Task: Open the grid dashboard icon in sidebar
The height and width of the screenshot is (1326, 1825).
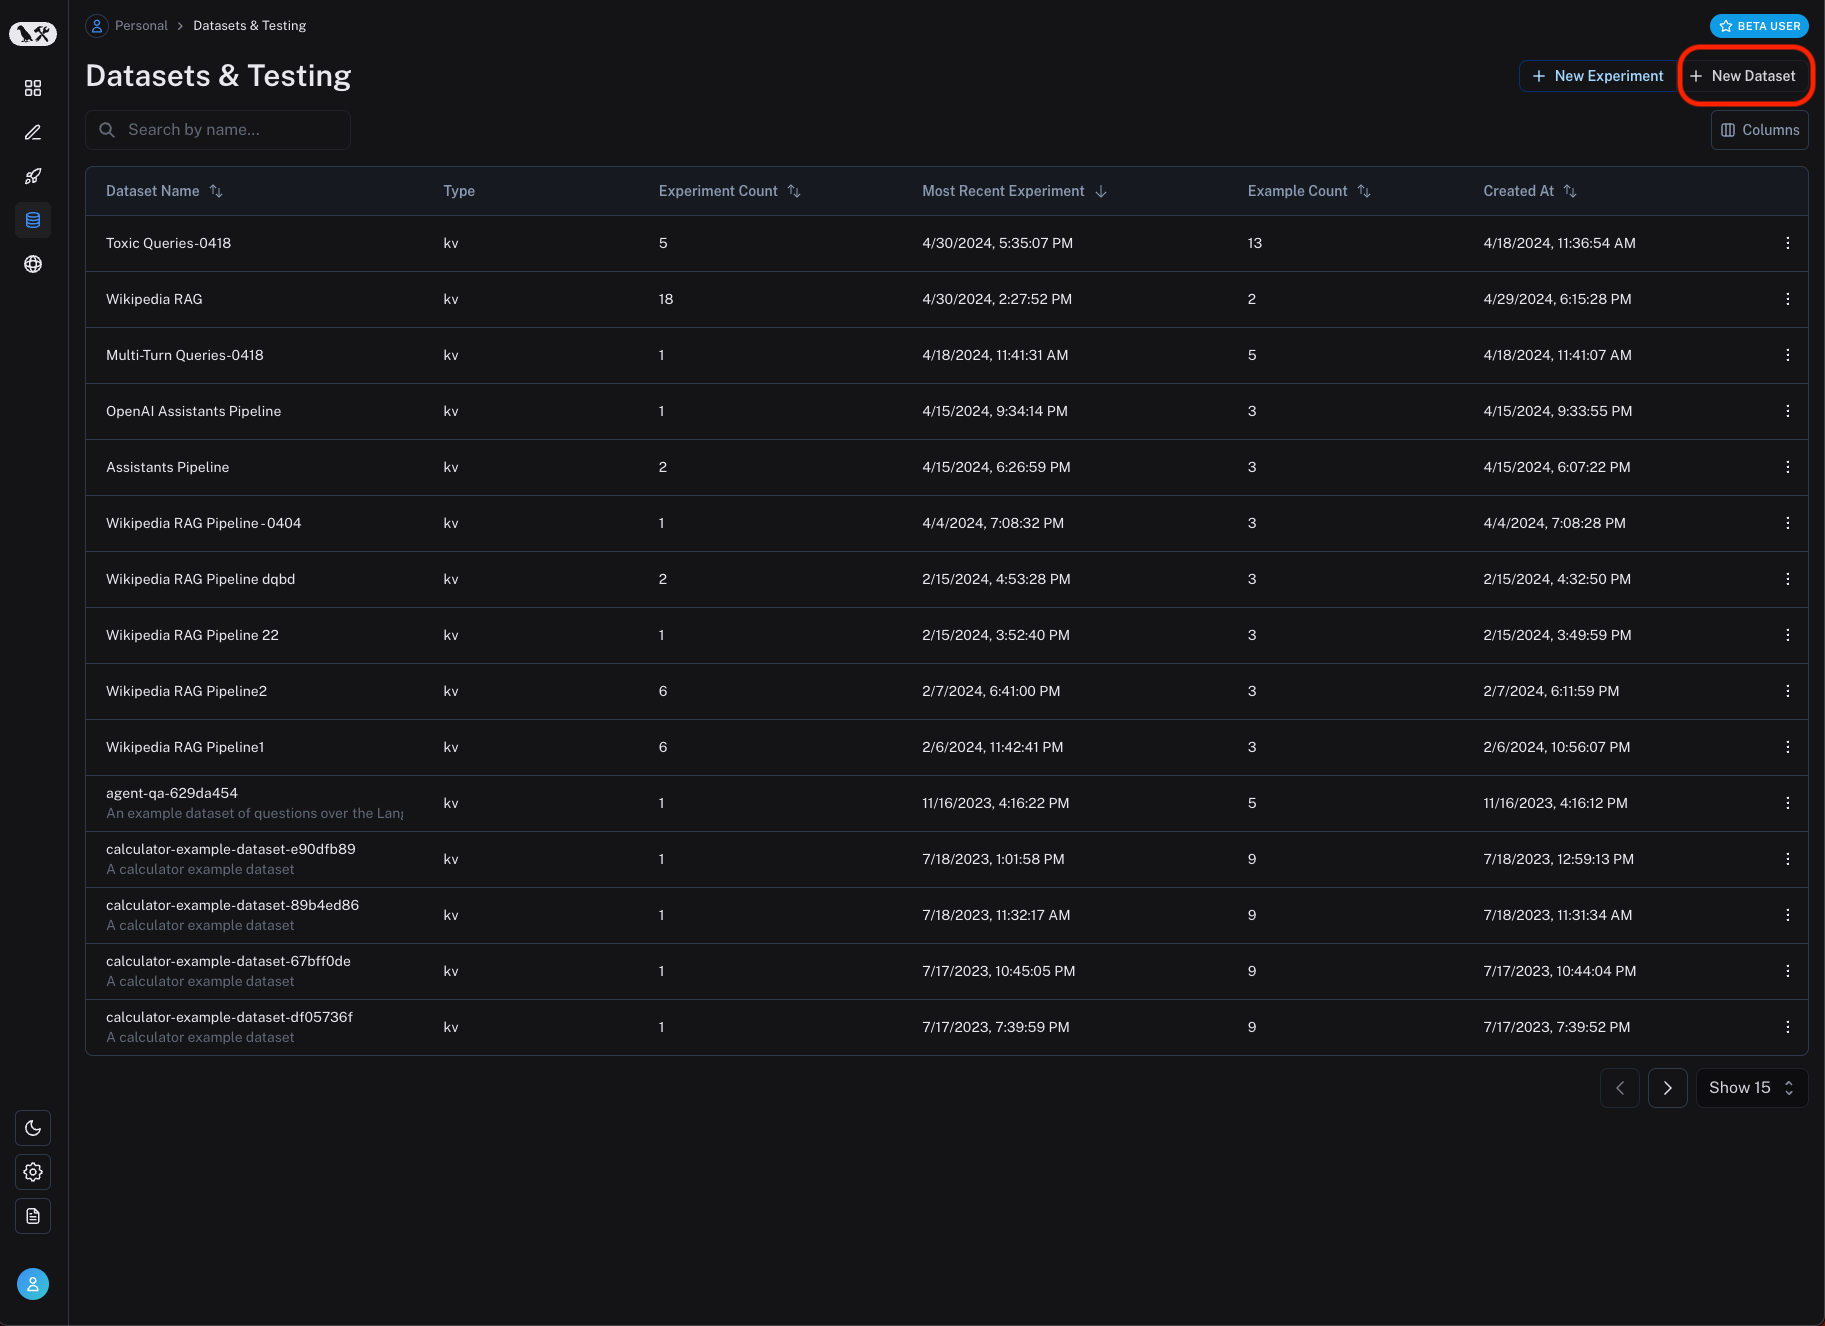Action: pyautogui.click(x=33, y=88)
